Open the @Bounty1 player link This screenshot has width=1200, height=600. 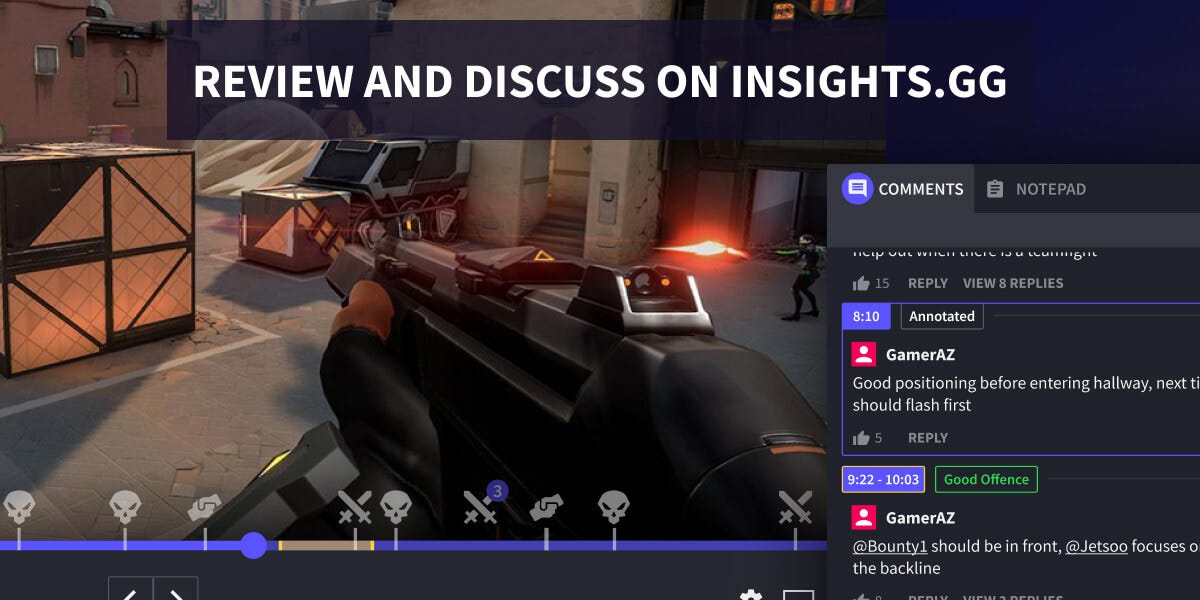point(890,546)
